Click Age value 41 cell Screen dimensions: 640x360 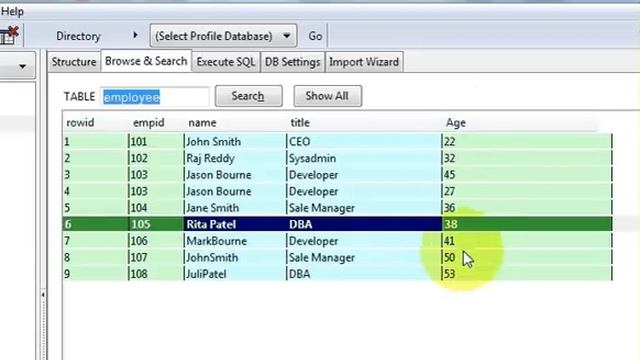pyautogui.click(x=527, y=241)
